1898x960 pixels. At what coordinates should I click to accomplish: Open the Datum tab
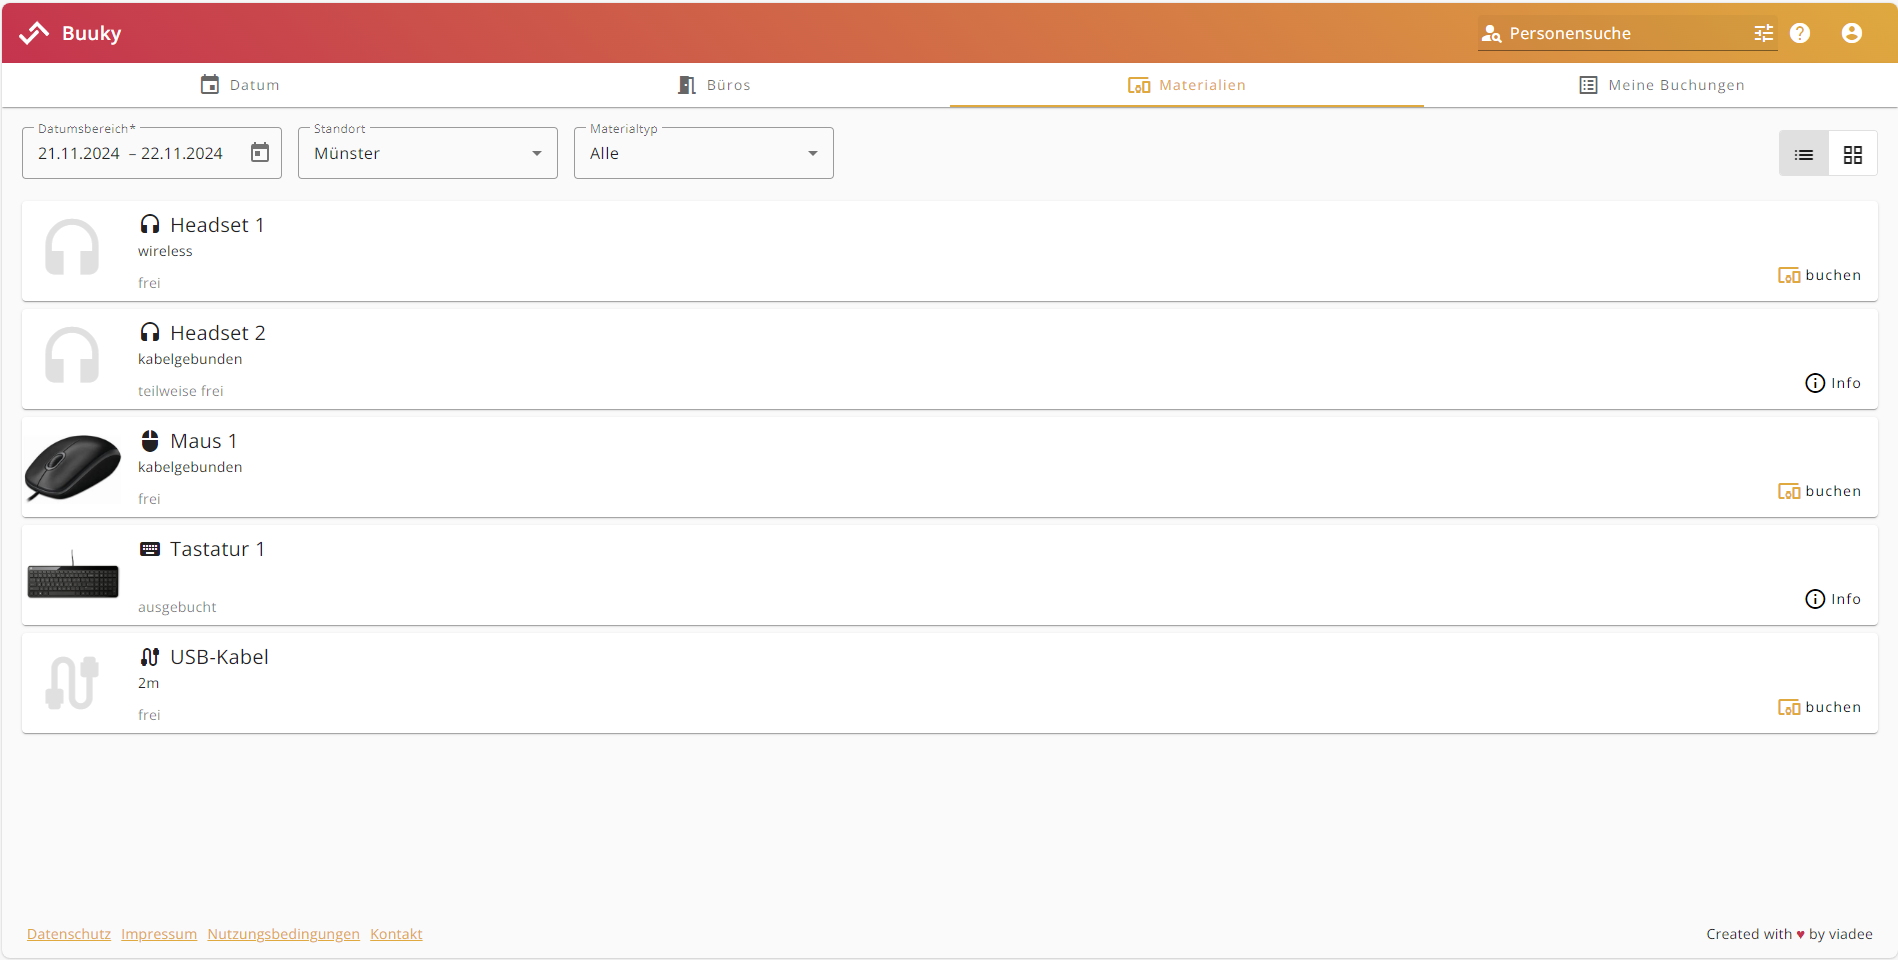240,85
